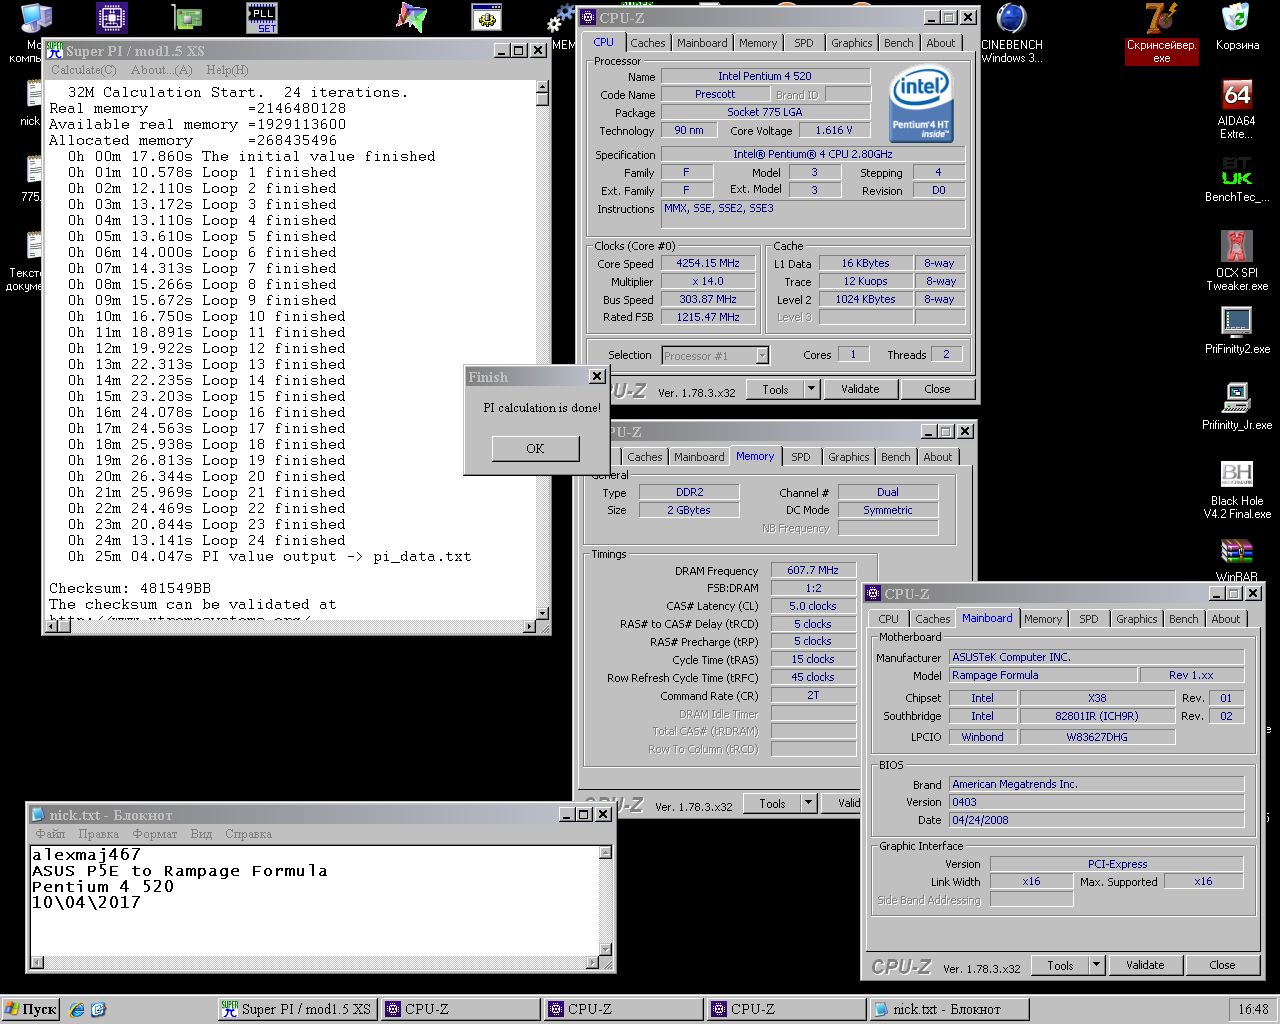Click the Intel Pentium 4 HT logo
This screenshot has height=1024, width=1280.
tap(920, 105)
